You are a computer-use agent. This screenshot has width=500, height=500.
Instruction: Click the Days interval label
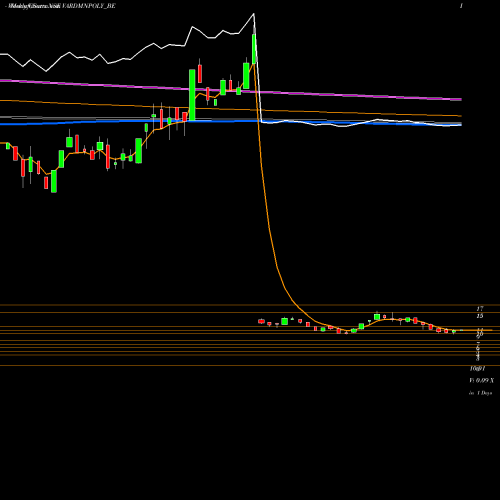coord(480,393)
